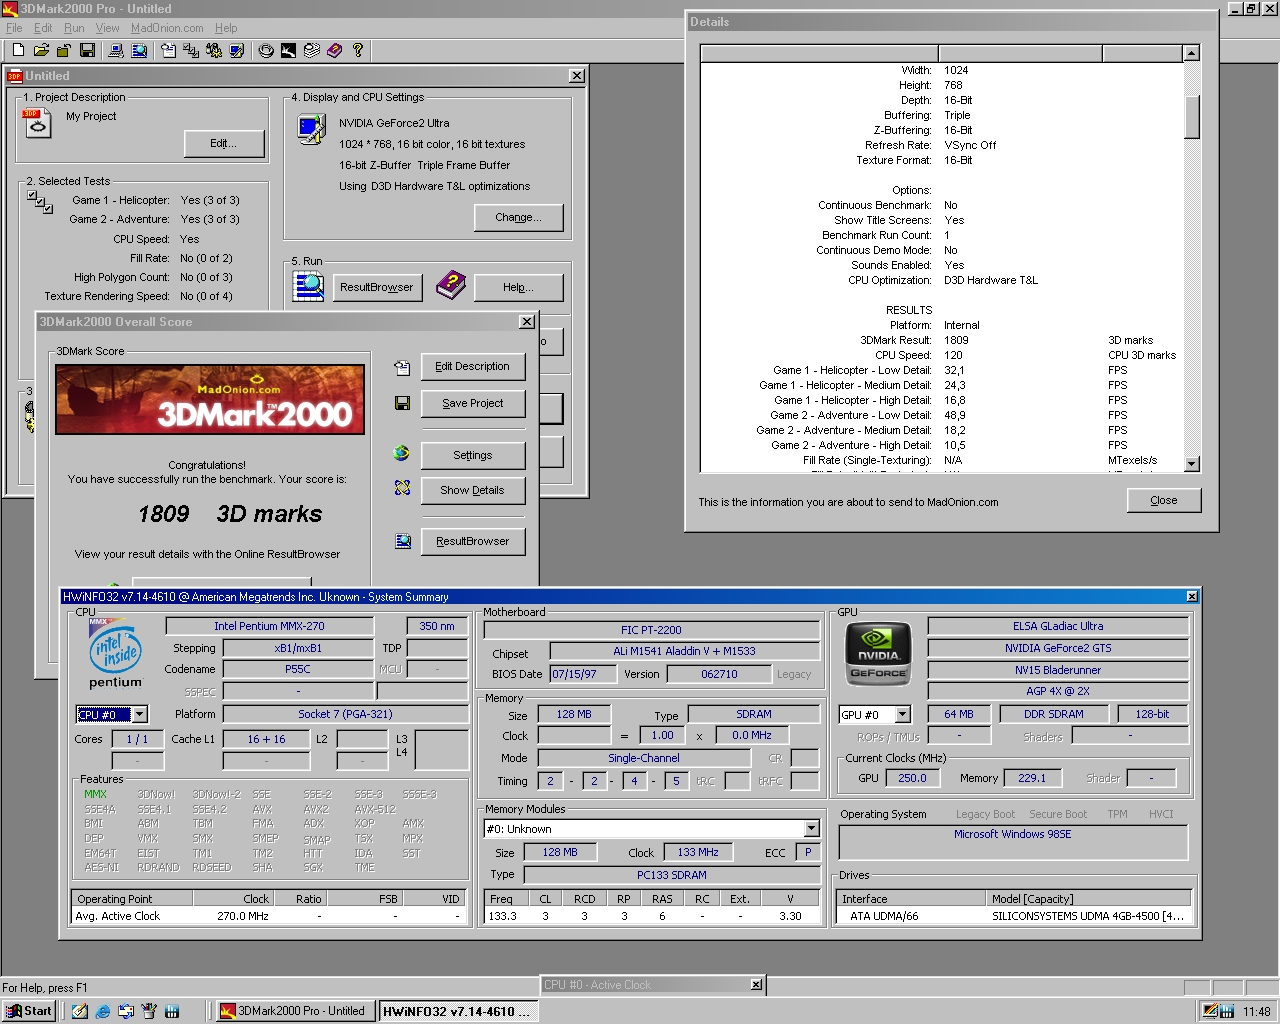This screenshot has width=1280, height=1024.
Task: Click the purple help book toolbar icon
Action: [334, 50]
